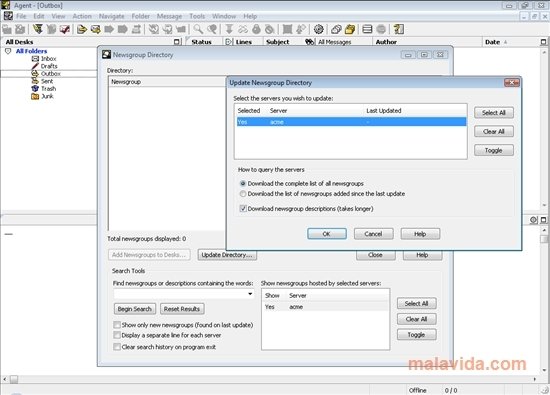This screenshot has width=550, height=395.
Task: Sort by the Subject column header
Action: (277, 42)
